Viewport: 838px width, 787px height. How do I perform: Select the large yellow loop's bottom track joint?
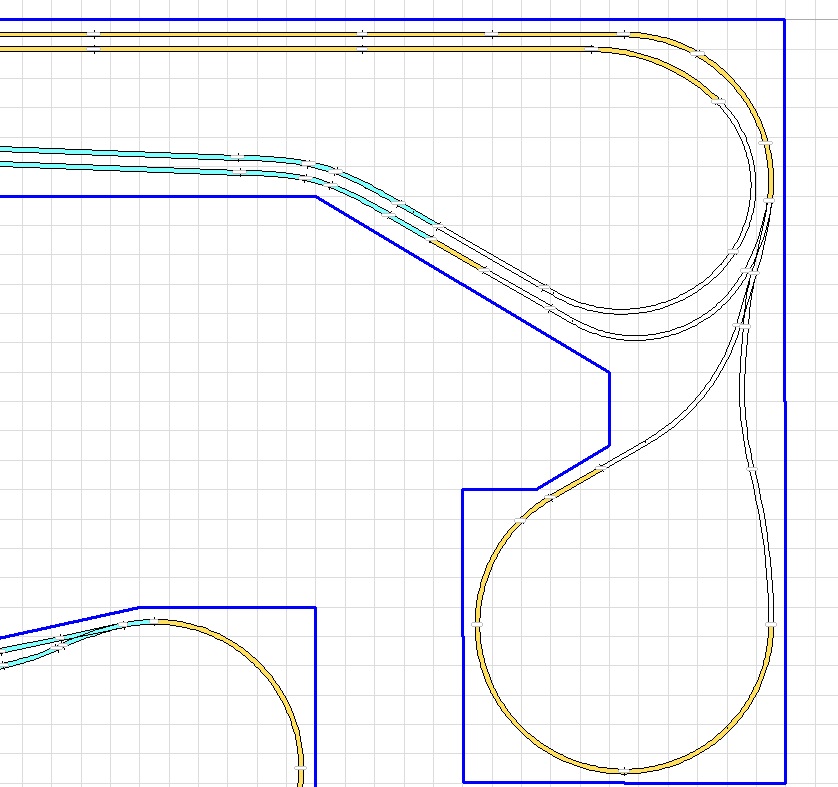[x=624, y=771]
